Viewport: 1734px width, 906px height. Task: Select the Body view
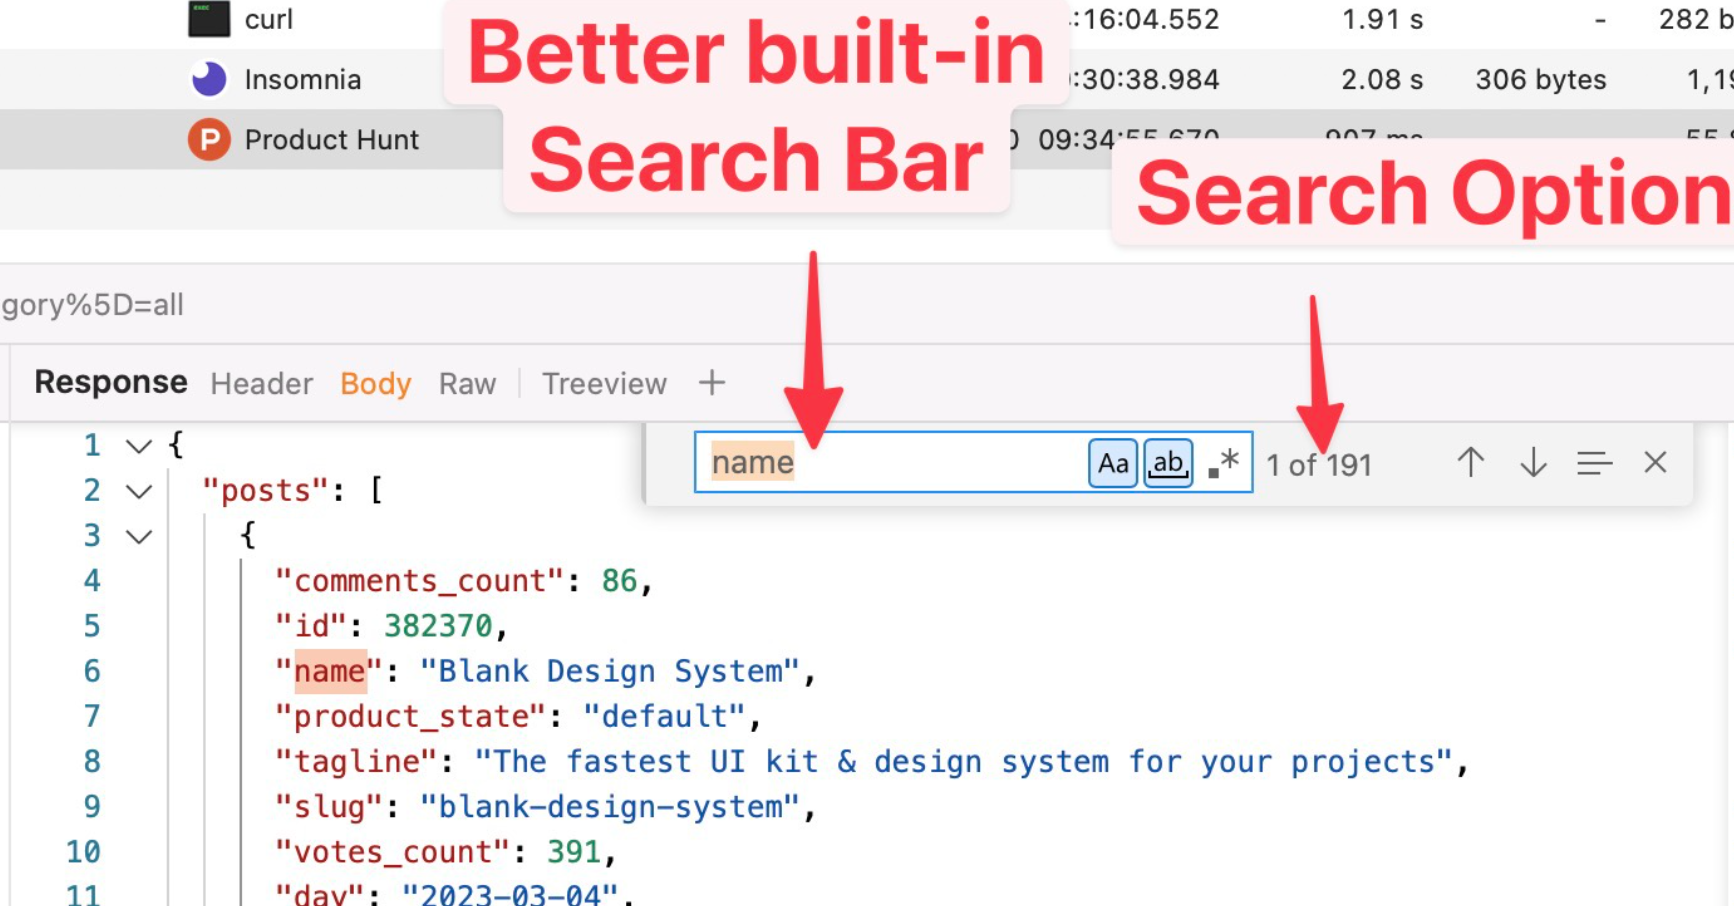[x=374, y=383]
